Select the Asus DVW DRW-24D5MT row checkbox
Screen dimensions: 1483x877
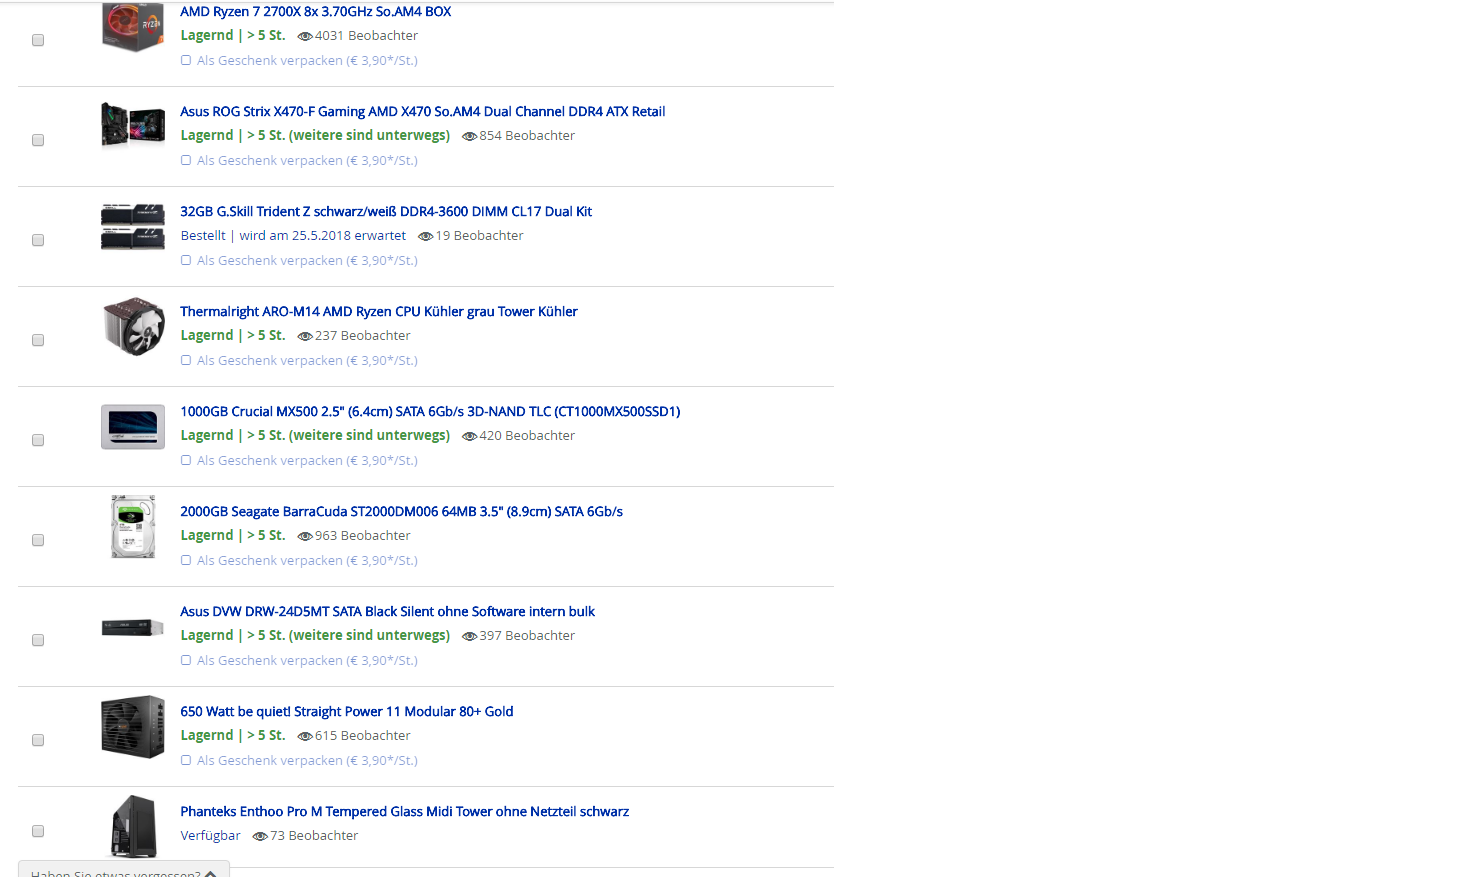(x=38, y=640)
